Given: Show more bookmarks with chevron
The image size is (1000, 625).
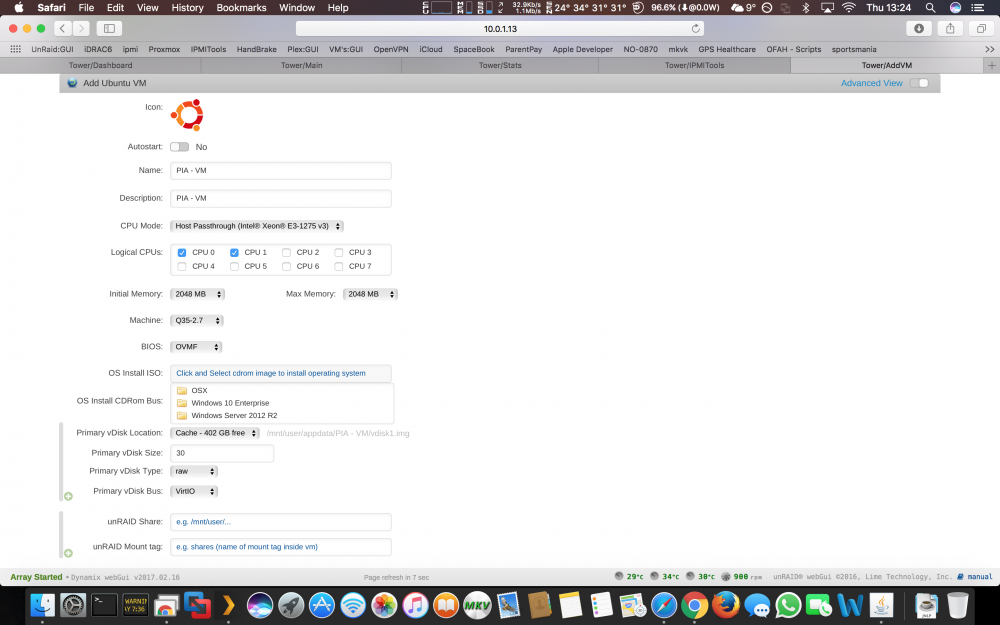Looking at the screenshot, I should (989, 49).
